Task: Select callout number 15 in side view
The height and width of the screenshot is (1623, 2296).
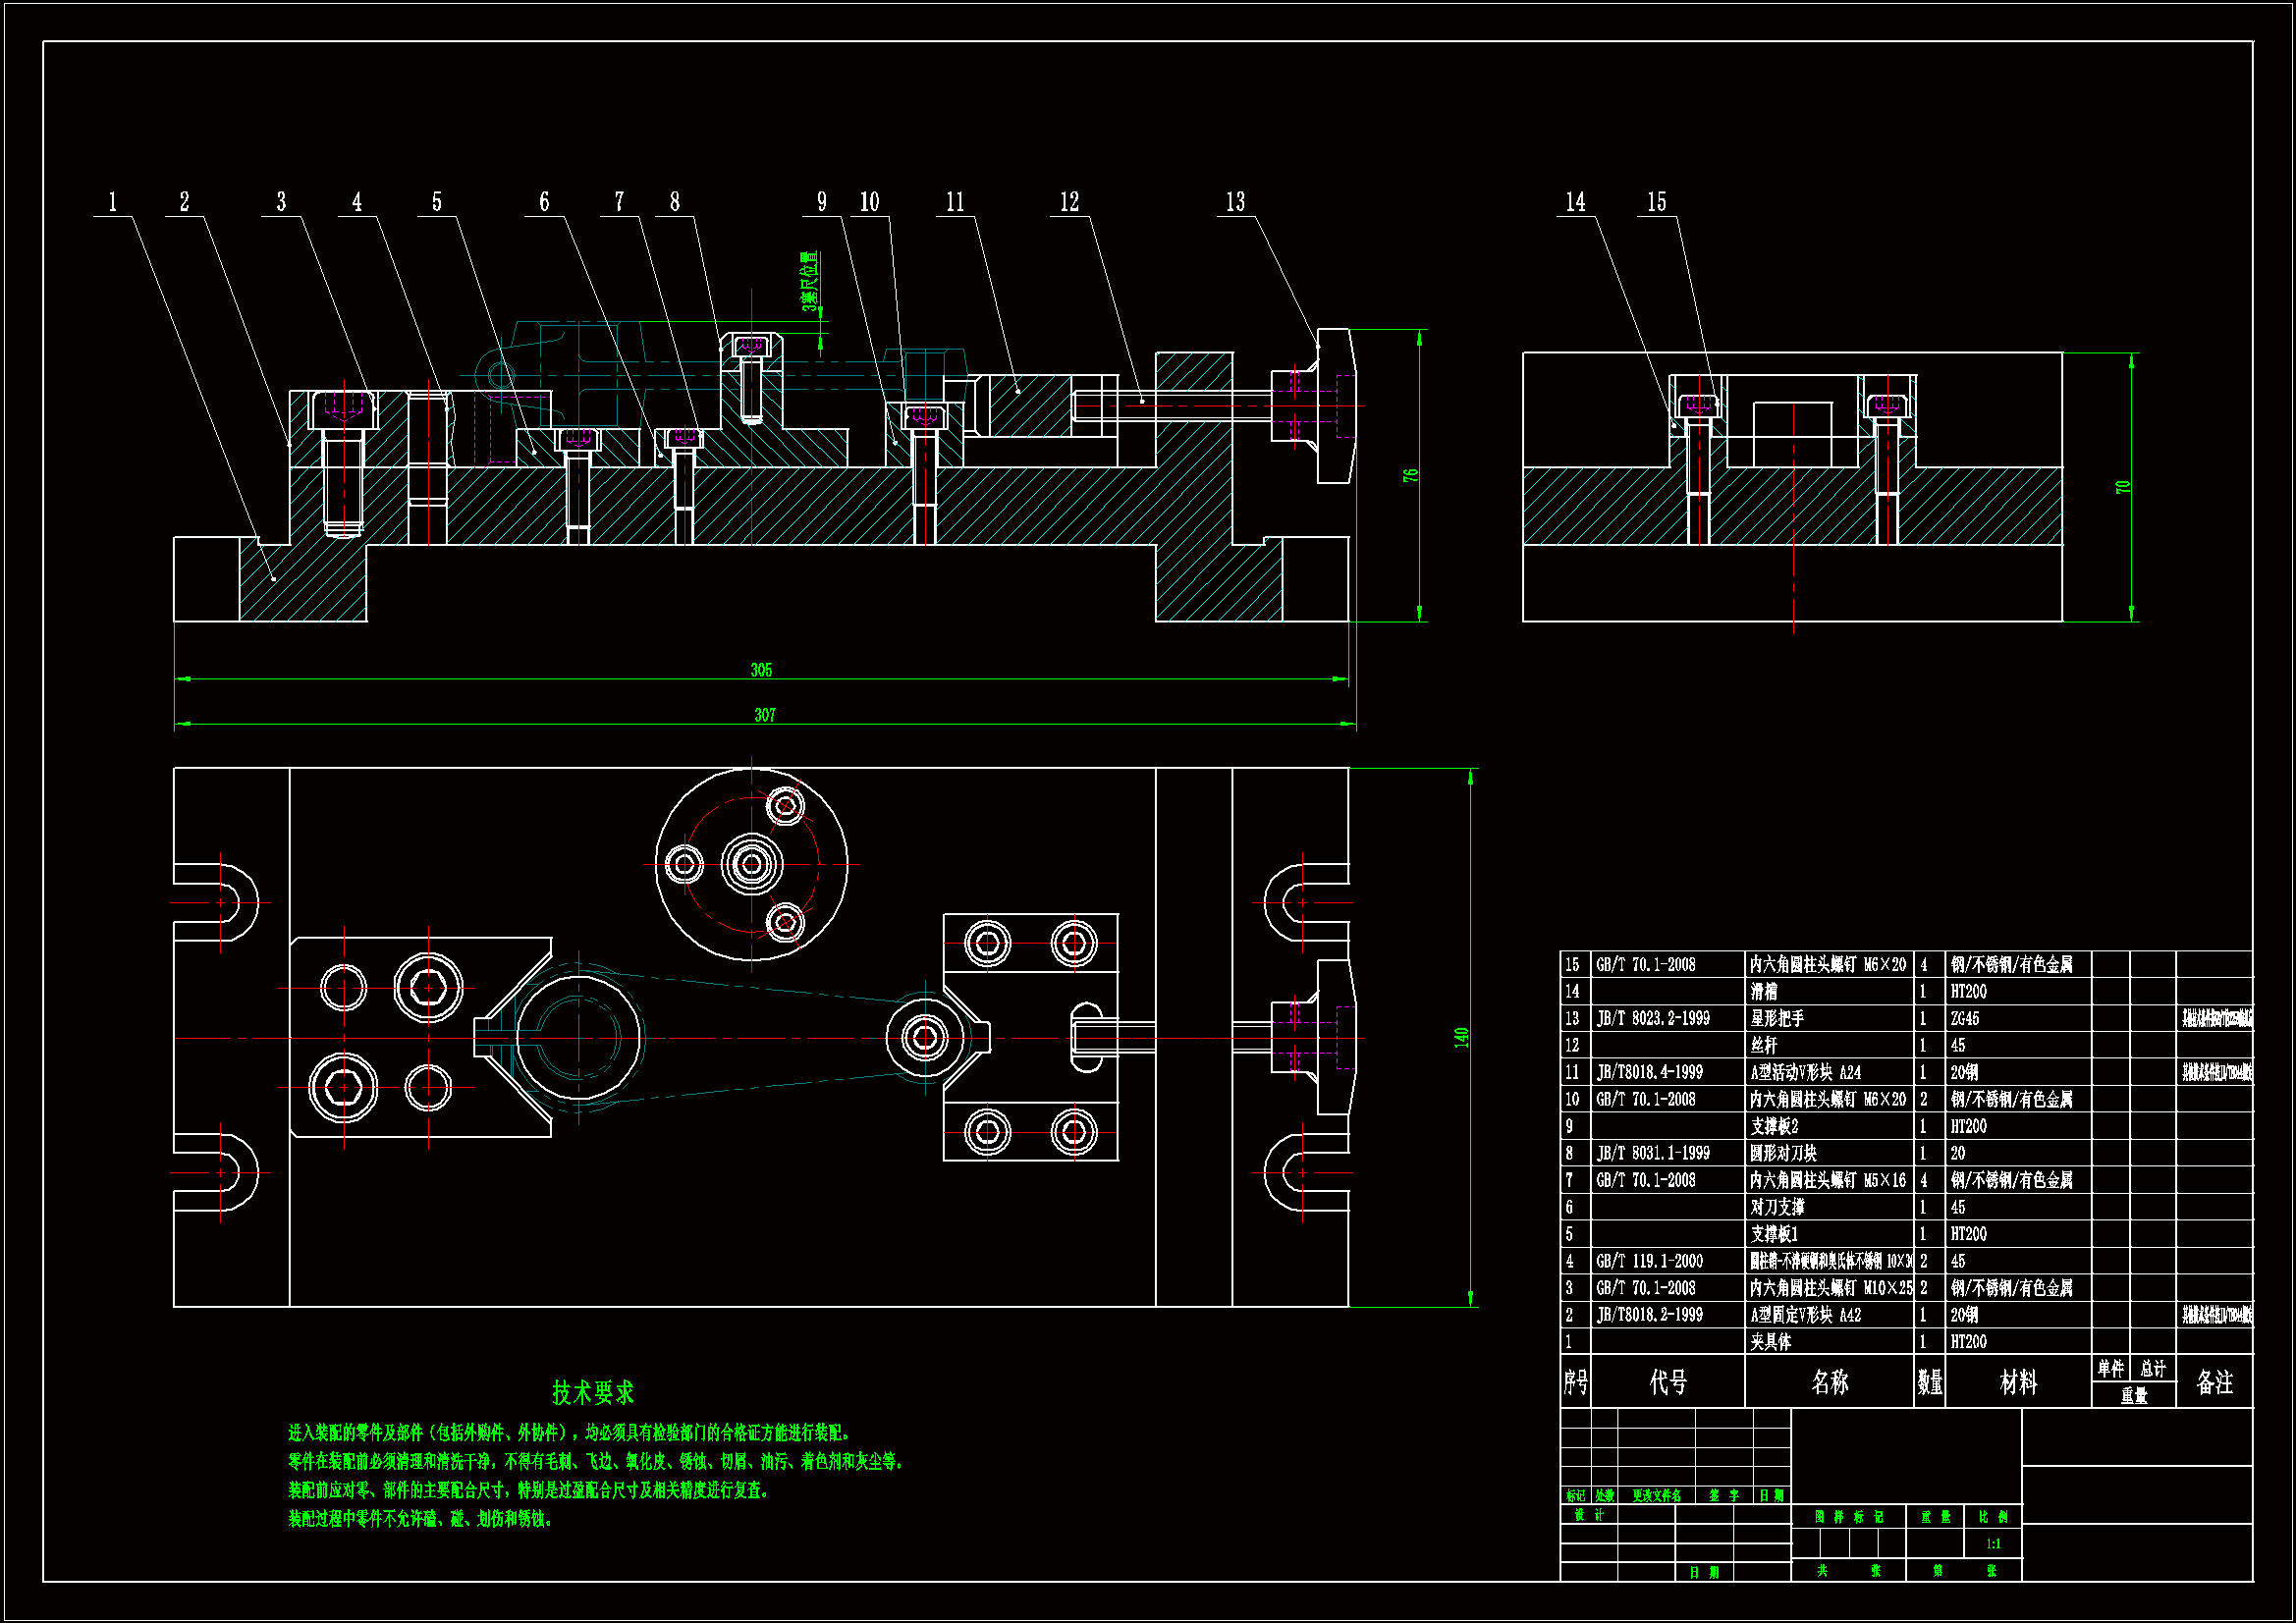Action: (x=1657, y=202)
